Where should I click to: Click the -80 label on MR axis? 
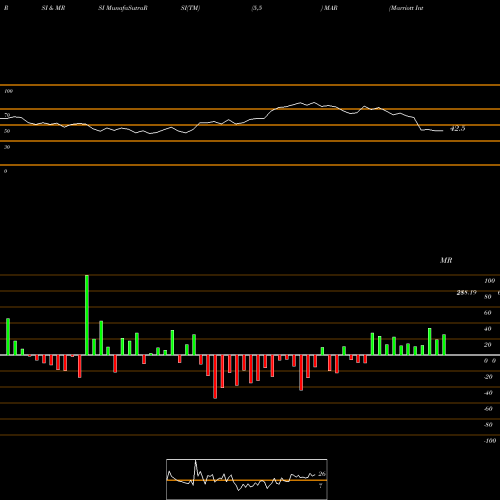coord(488,425)
